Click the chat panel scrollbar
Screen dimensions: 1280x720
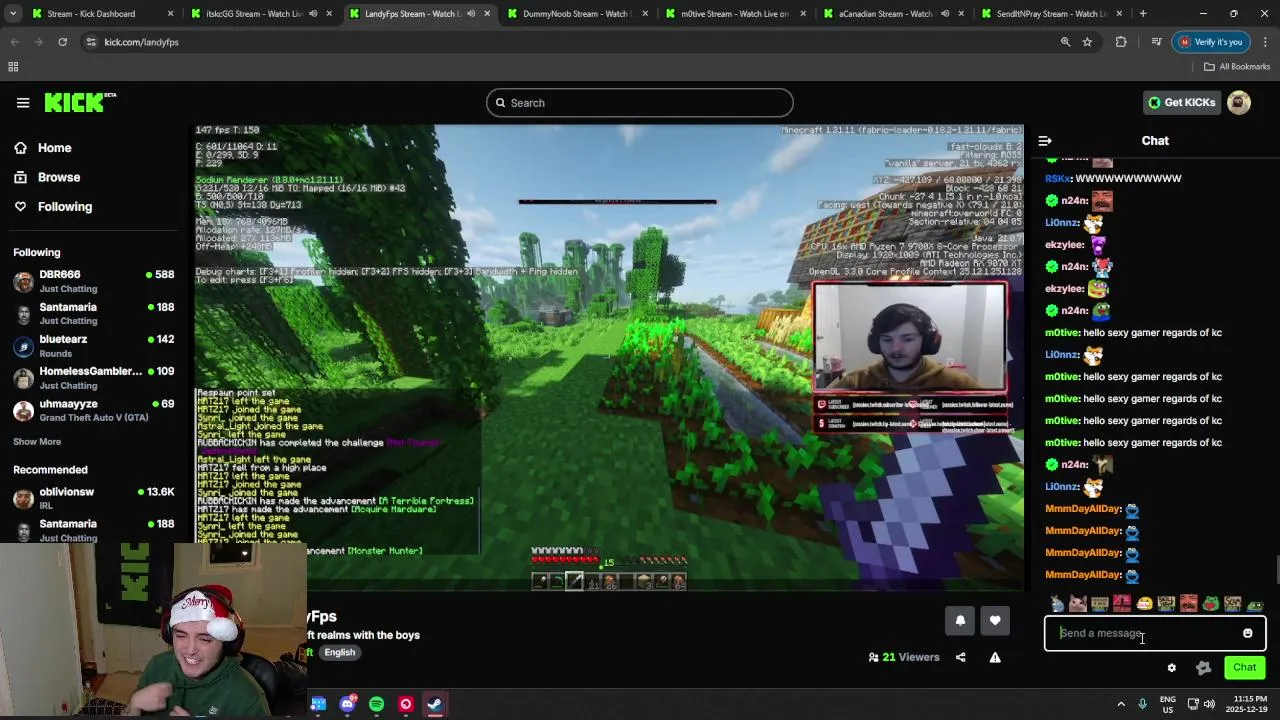(x=1276, y=569)
